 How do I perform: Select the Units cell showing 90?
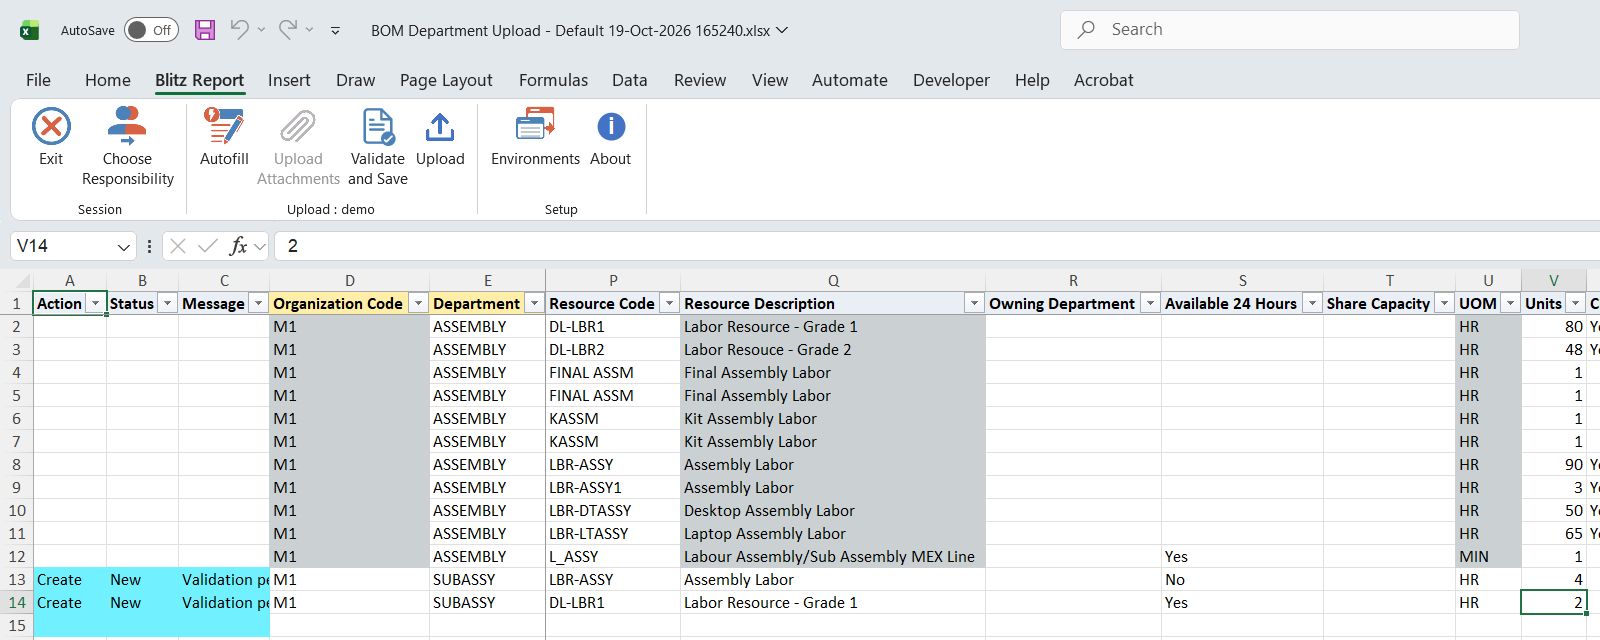[x=1554, y=465]
